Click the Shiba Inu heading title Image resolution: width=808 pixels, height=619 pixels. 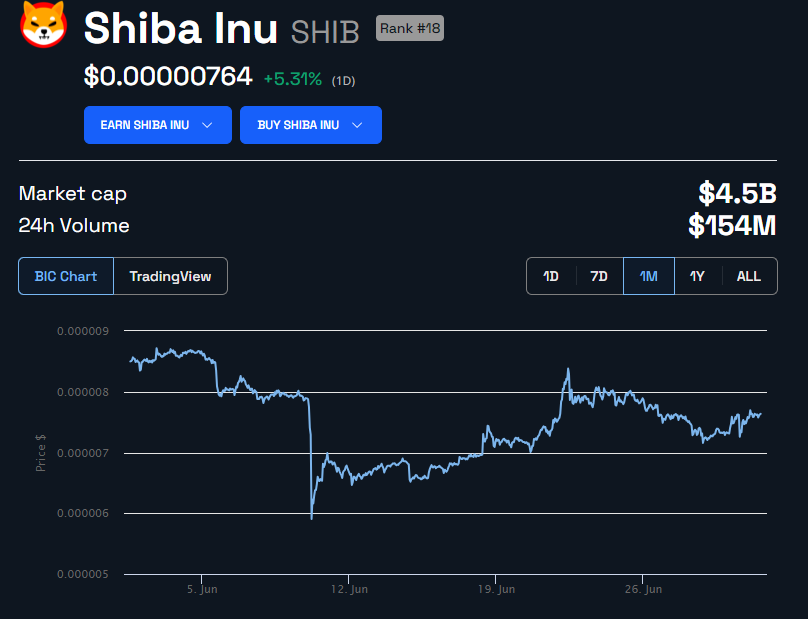tap(181, 29)
